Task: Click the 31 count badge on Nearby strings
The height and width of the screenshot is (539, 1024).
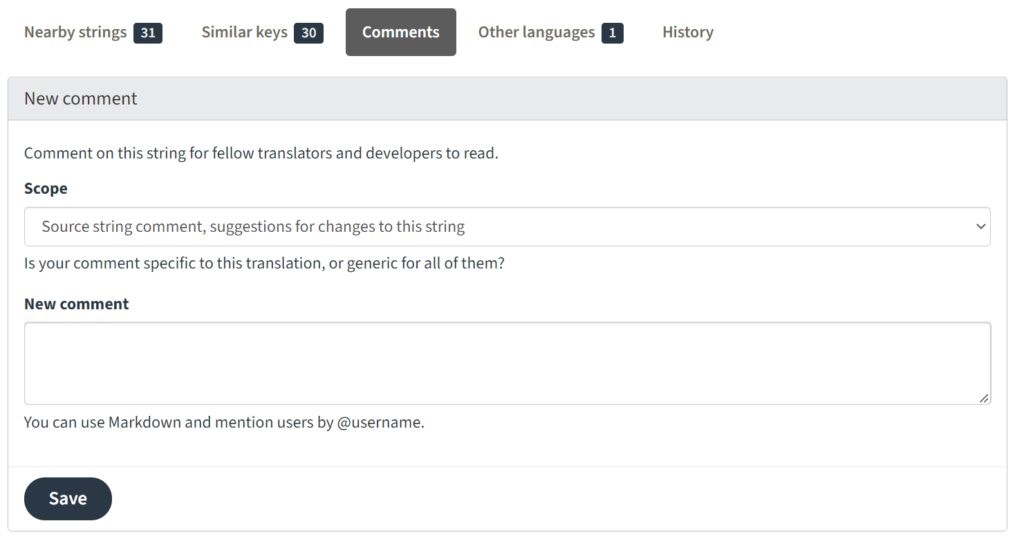Action: [148, 33]
